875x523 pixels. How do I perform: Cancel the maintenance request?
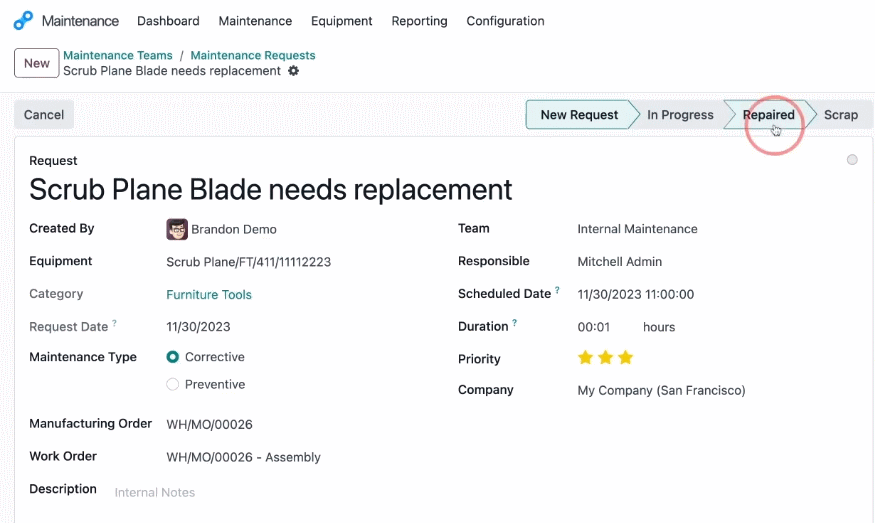(44, 114)
